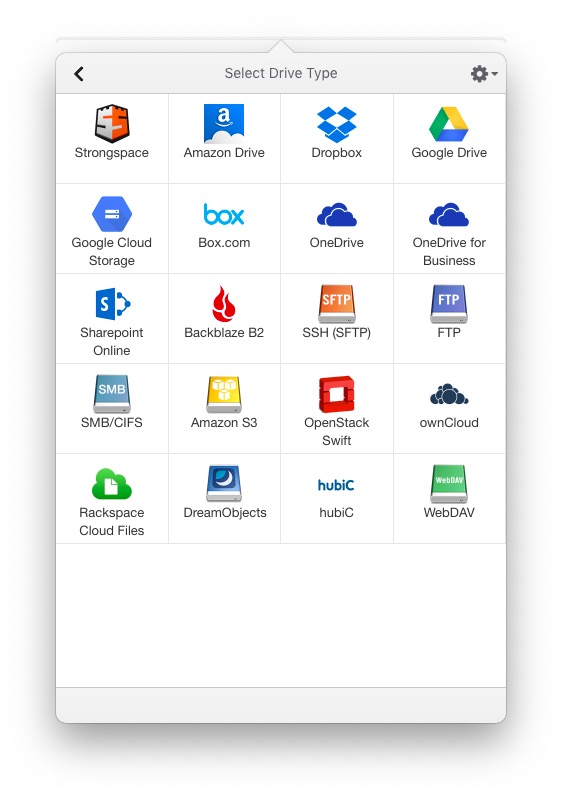
Task: Choose OneDrive for Business icon
Action: [449, 214]
